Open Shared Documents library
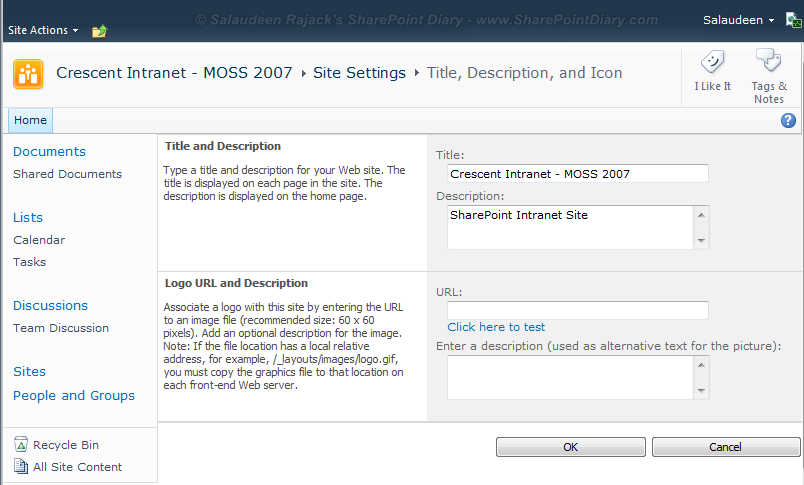Viewport: 804px width, 485px height. (x=68, y=174)
